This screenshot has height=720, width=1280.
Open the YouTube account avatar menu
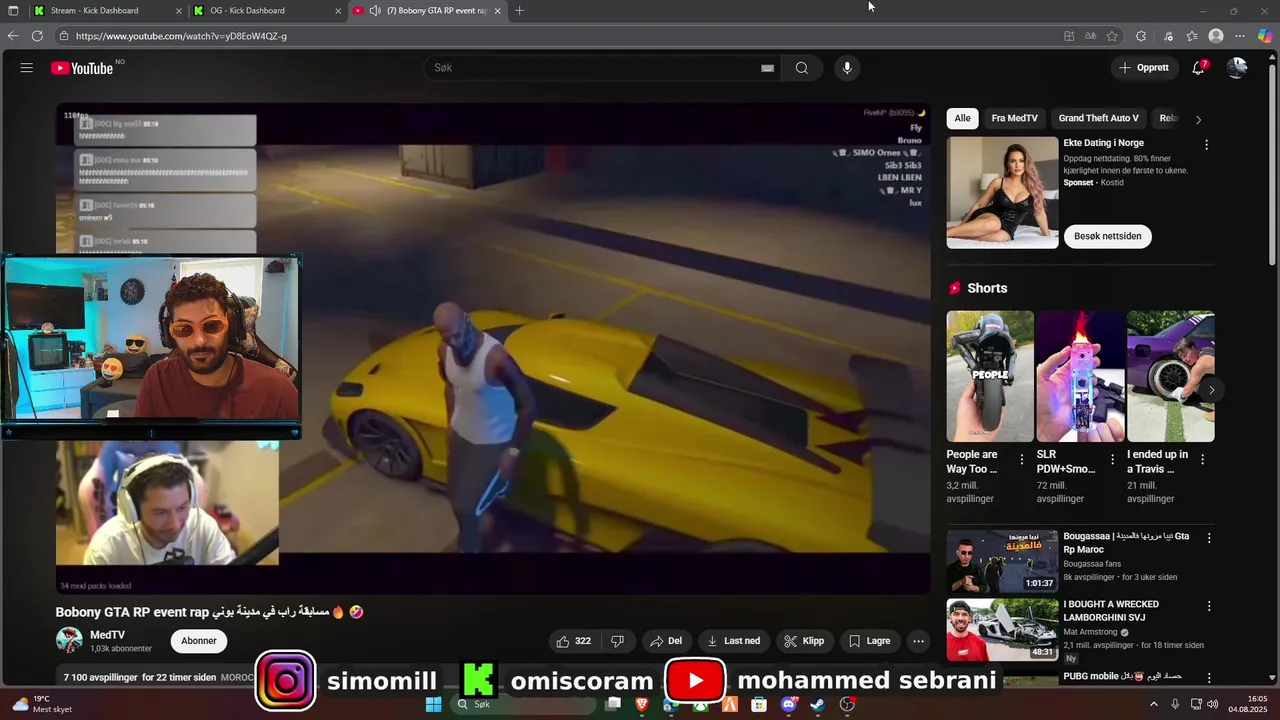tap(1237, 68)
